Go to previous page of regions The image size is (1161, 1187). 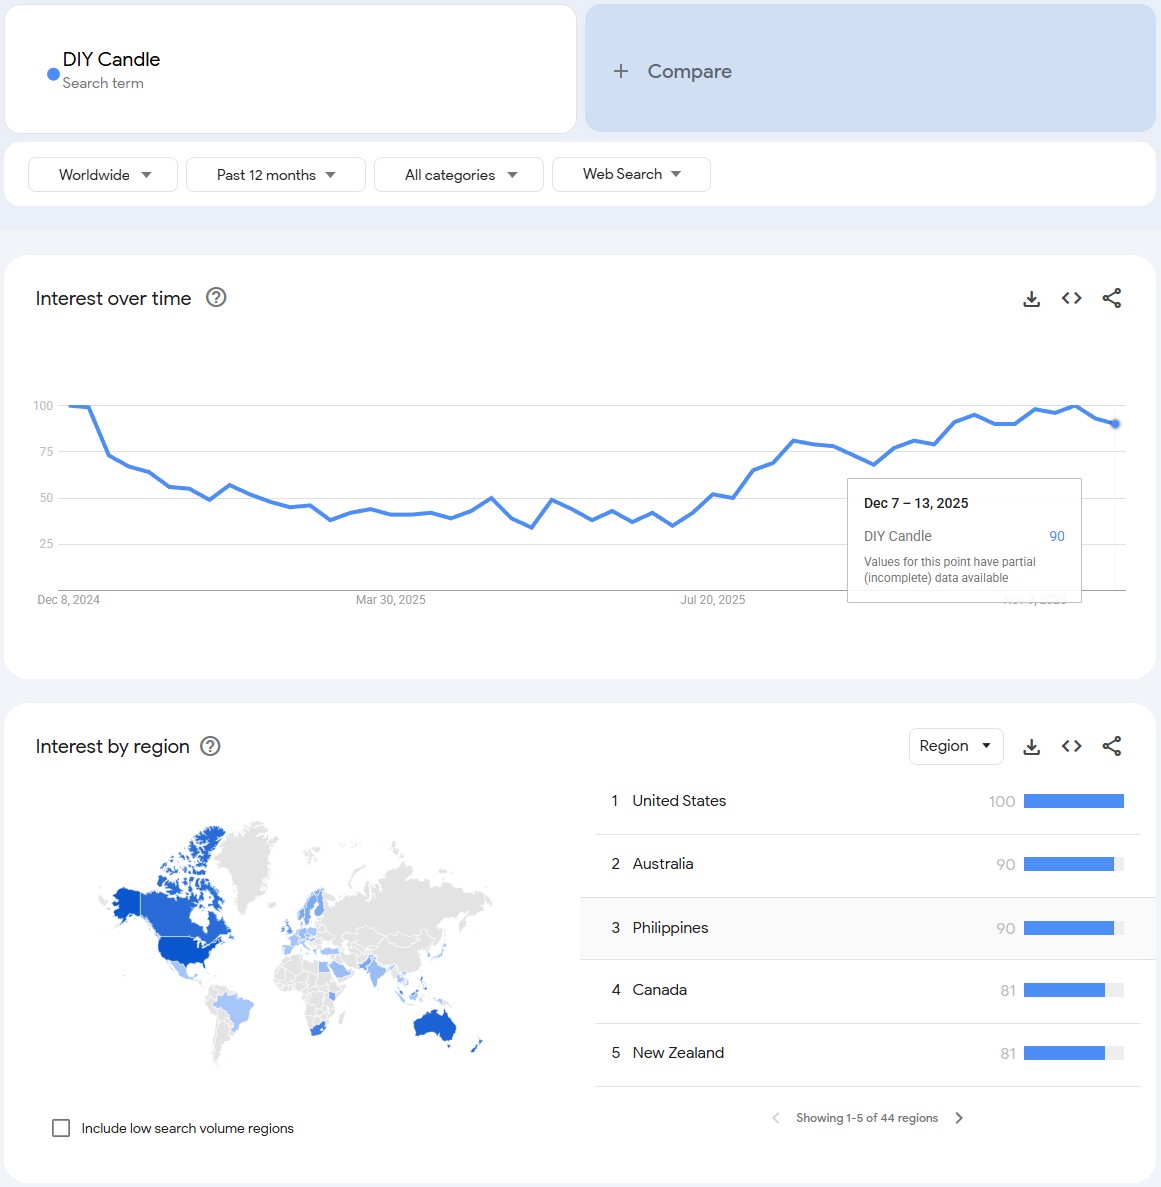coord(776,1118)
